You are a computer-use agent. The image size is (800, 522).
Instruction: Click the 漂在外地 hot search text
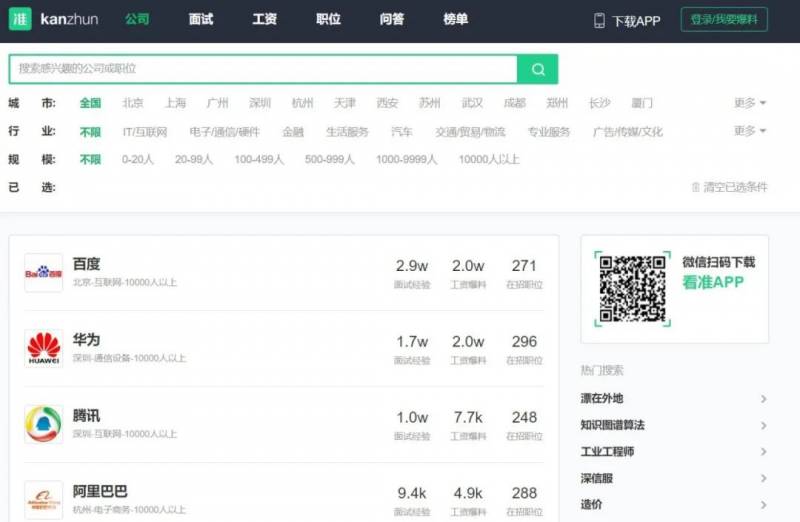(x=602, y=399)
